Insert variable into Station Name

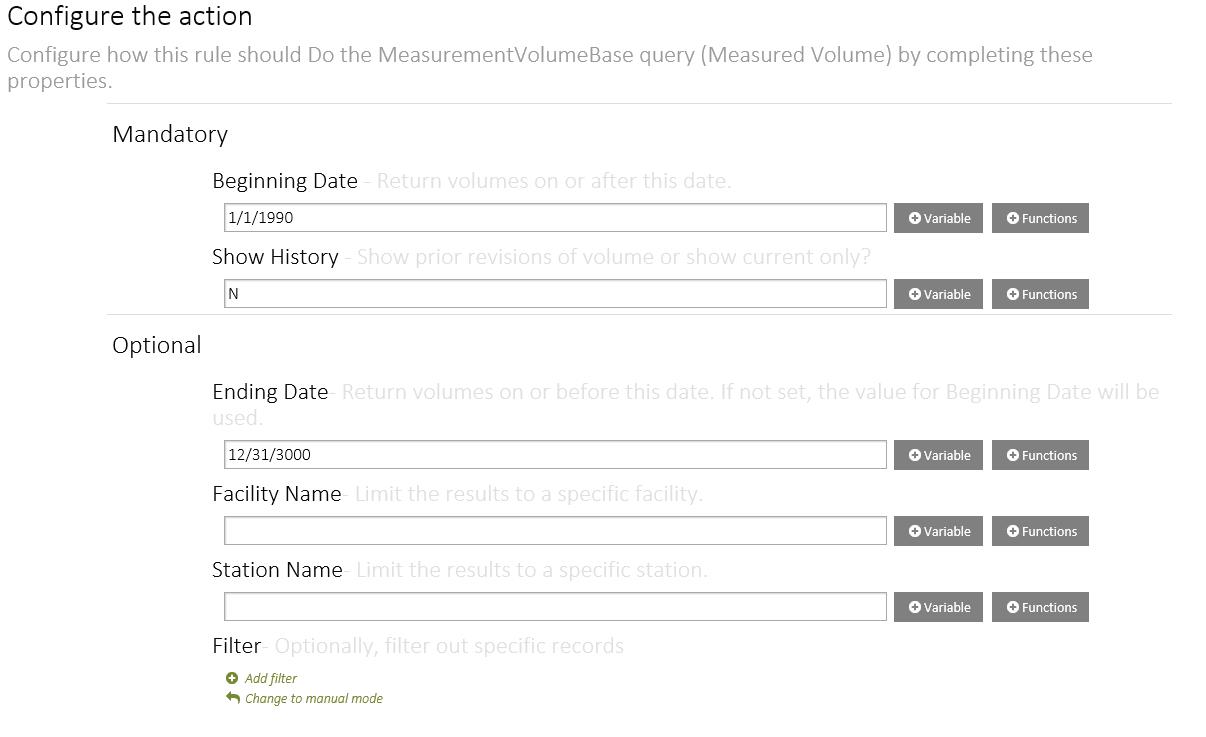click(x=938, y=607)
